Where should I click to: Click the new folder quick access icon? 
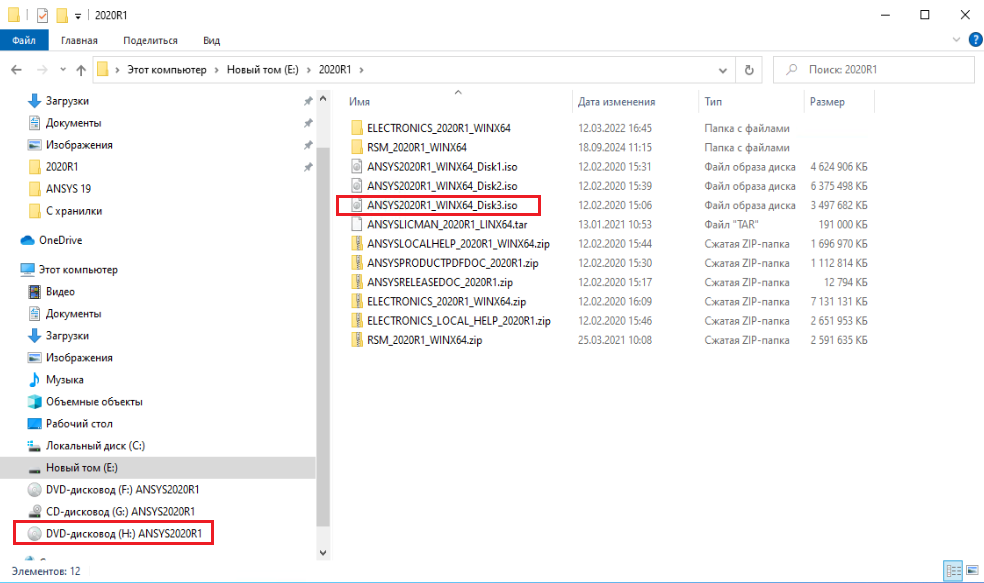62,15
